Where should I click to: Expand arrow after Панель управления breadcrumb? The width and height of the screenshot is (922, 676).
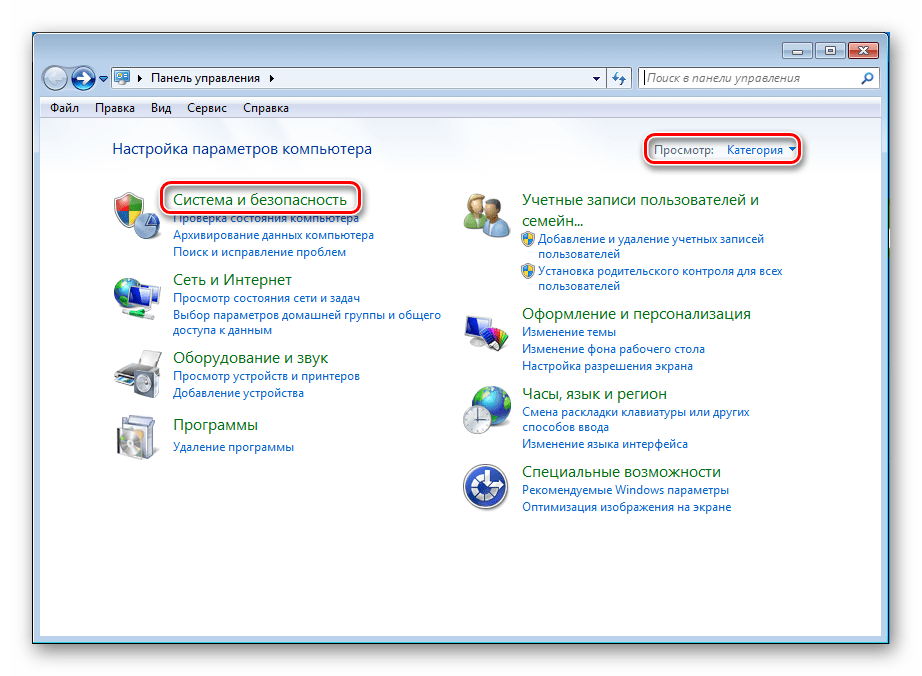(x=272, y=78)
